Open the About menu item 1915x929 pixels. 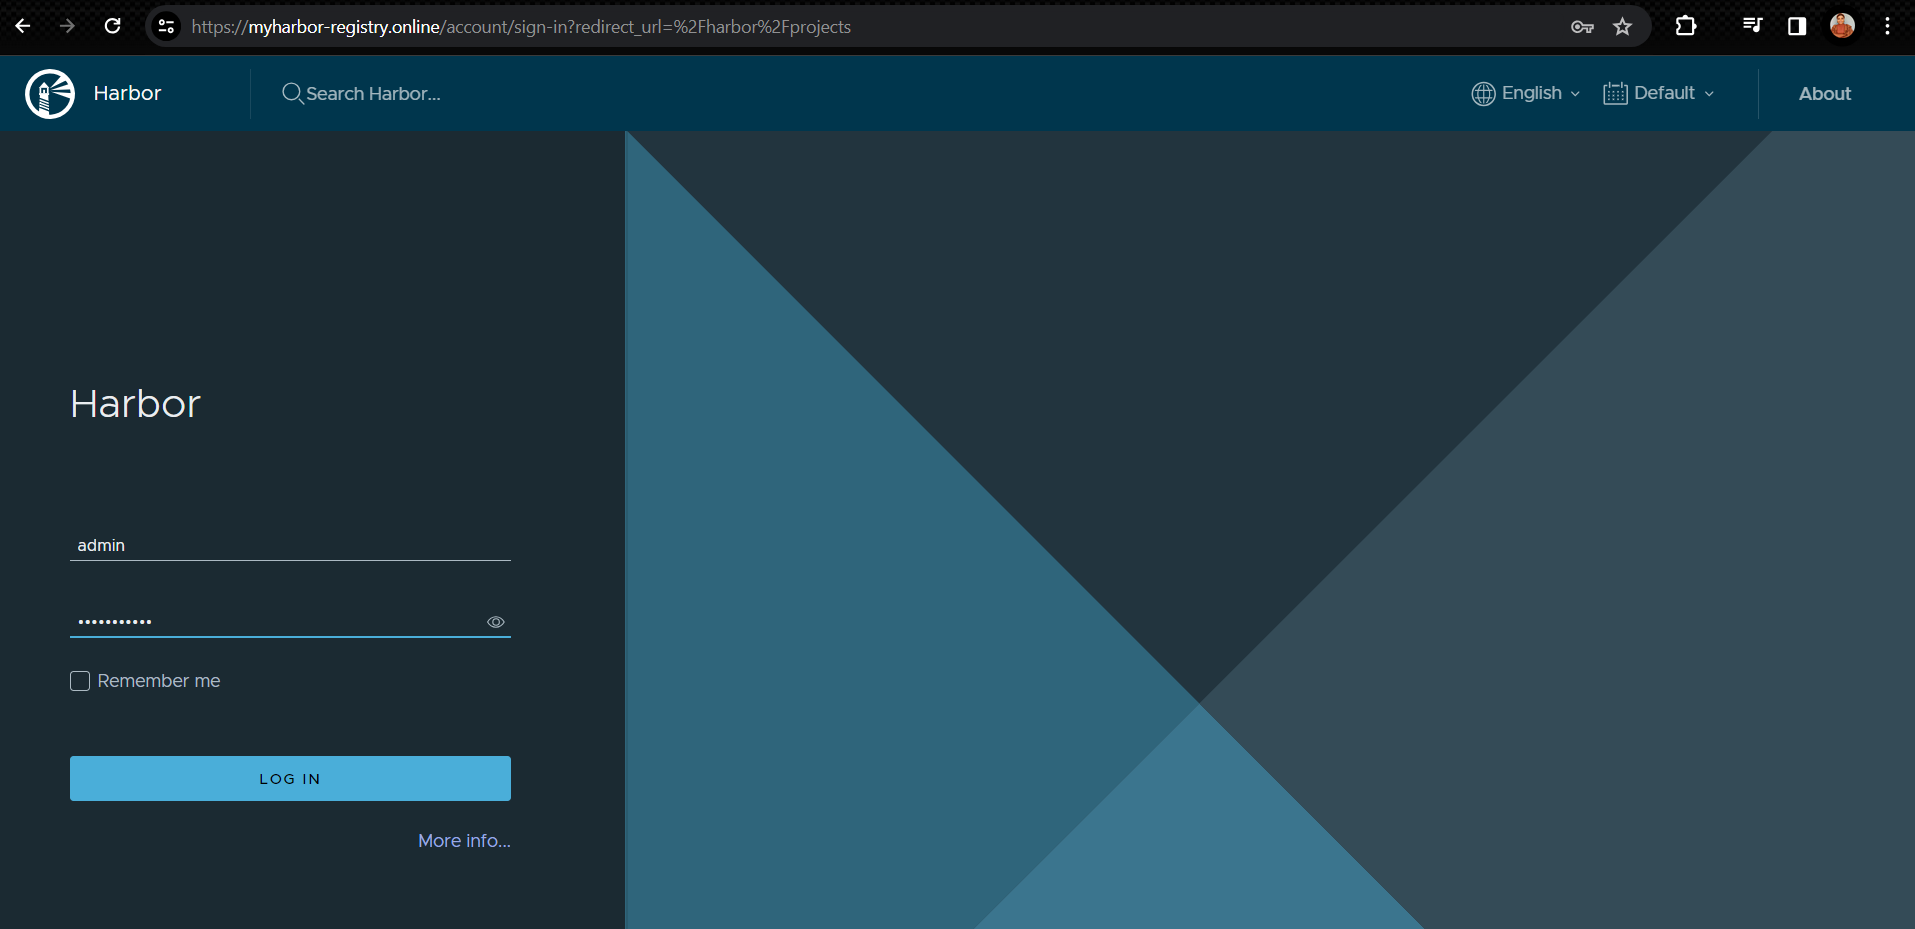[1825, 93]
